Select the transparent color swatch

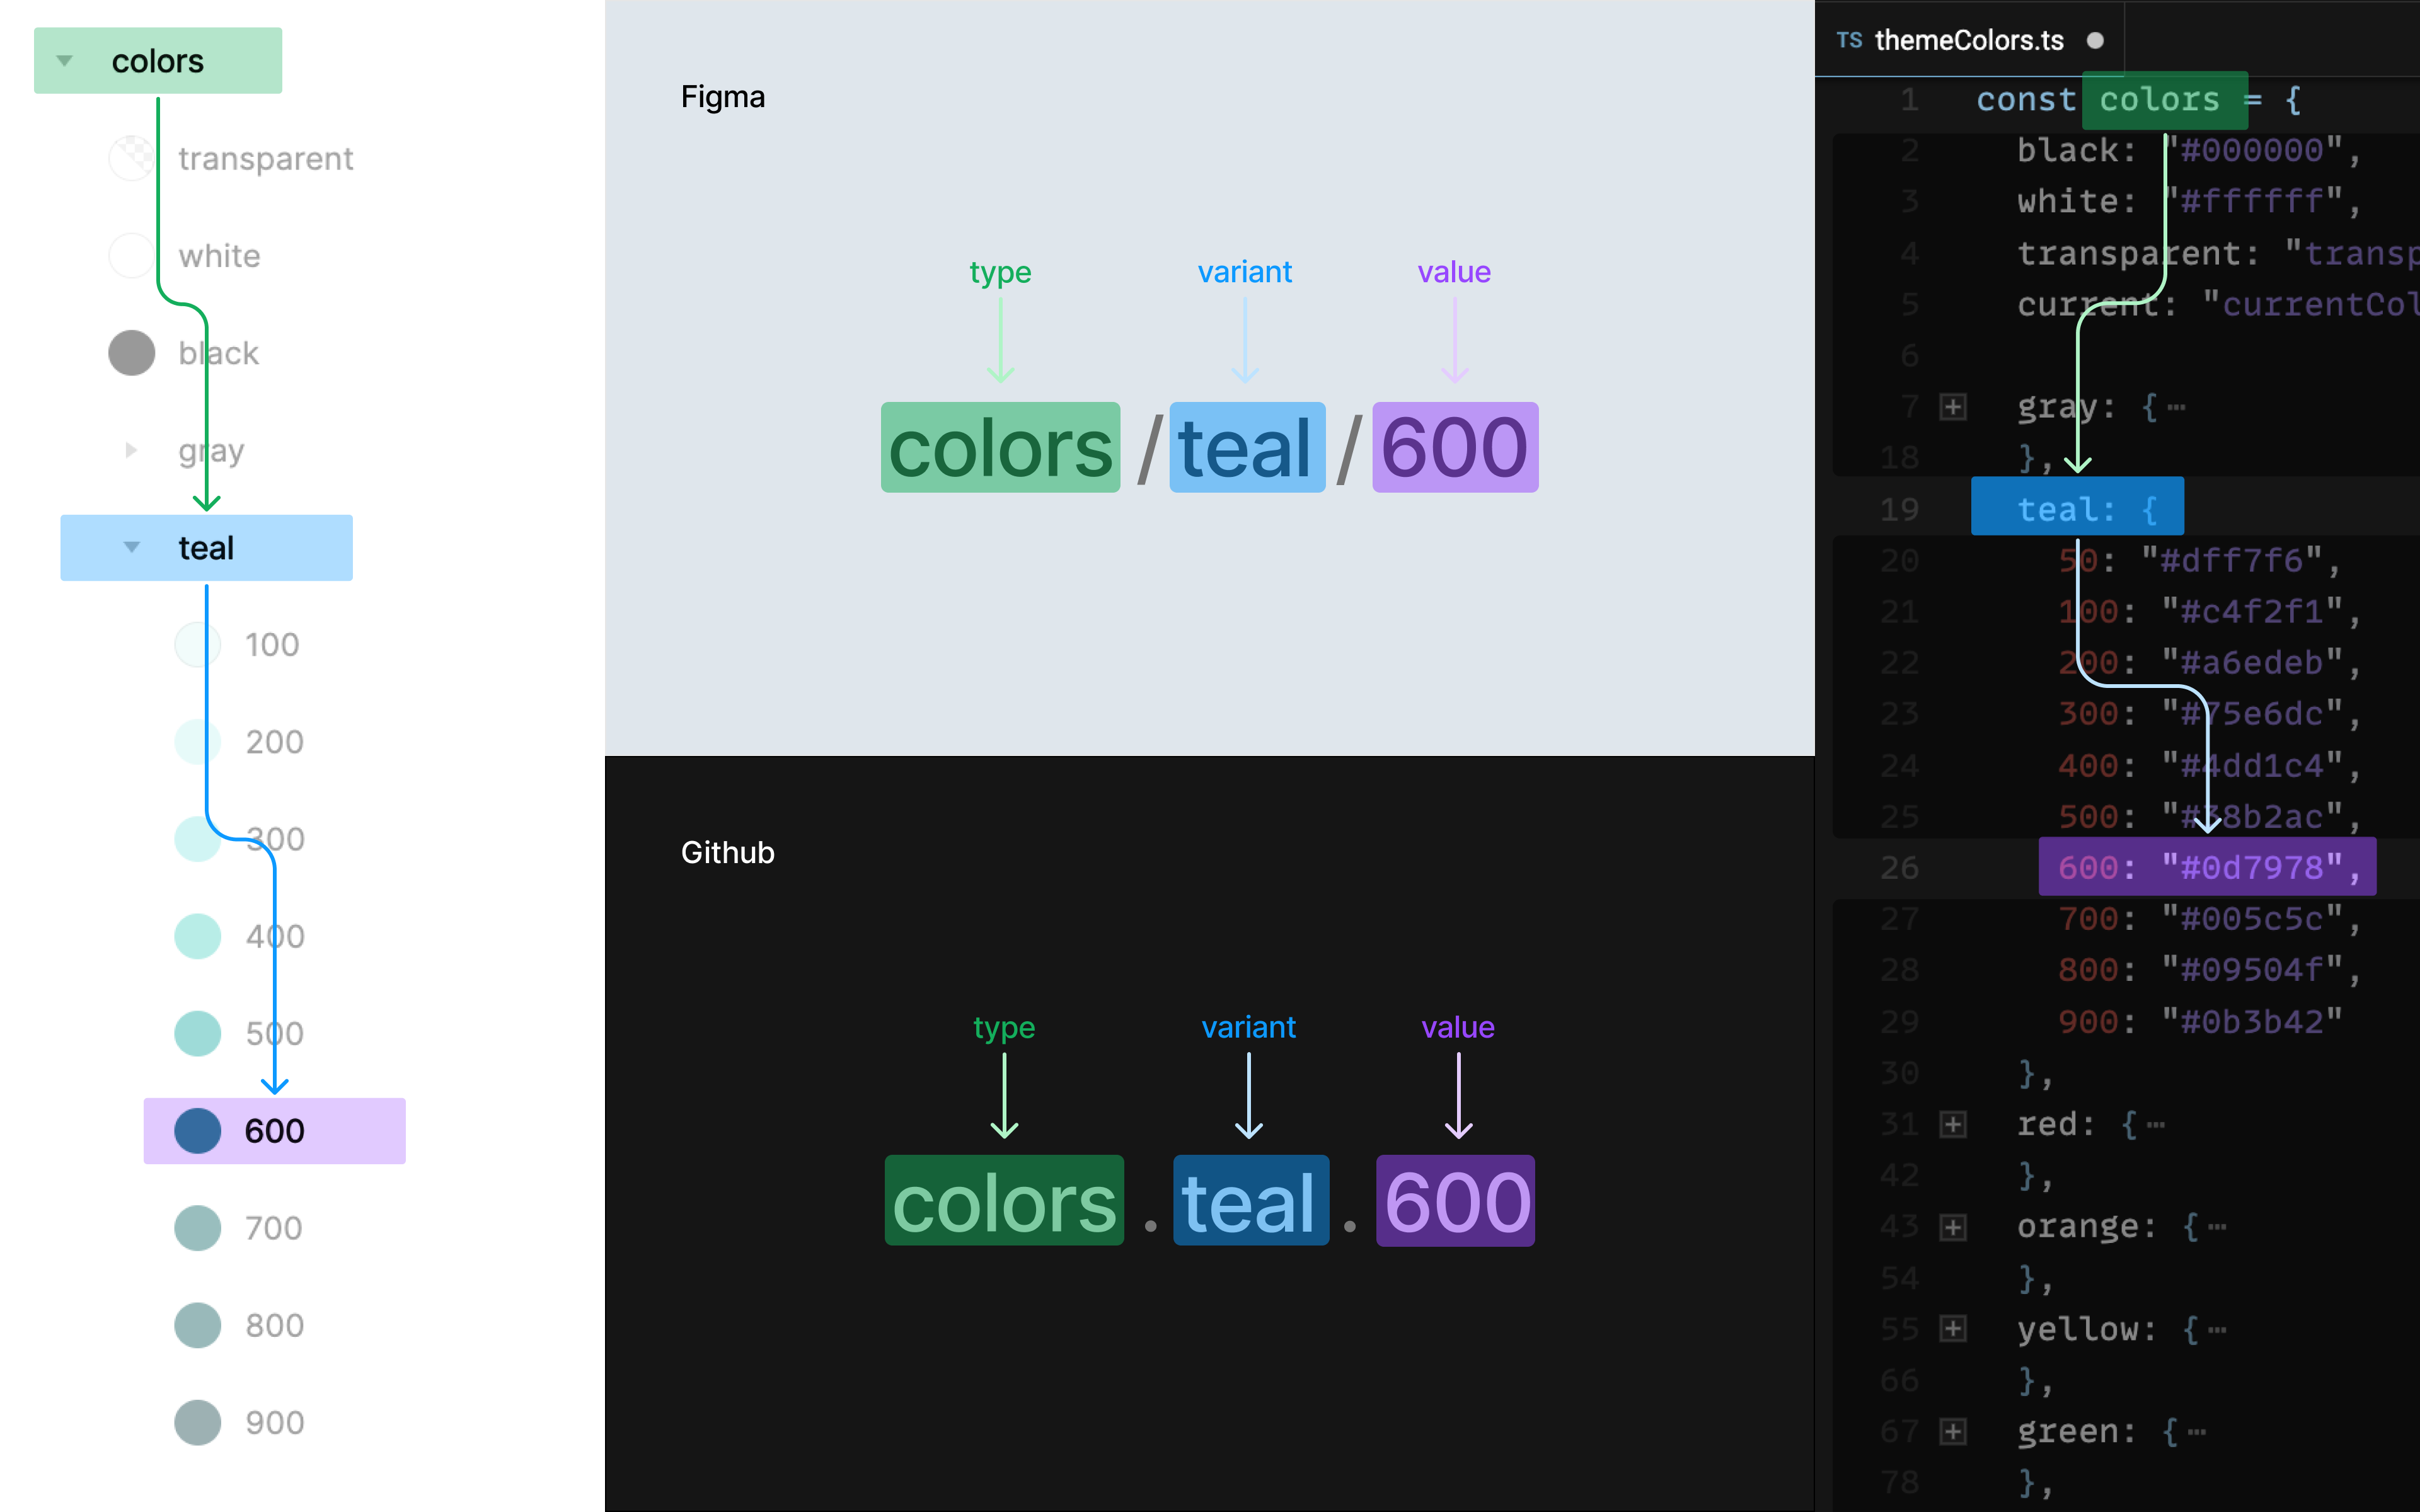pos(131,158)
